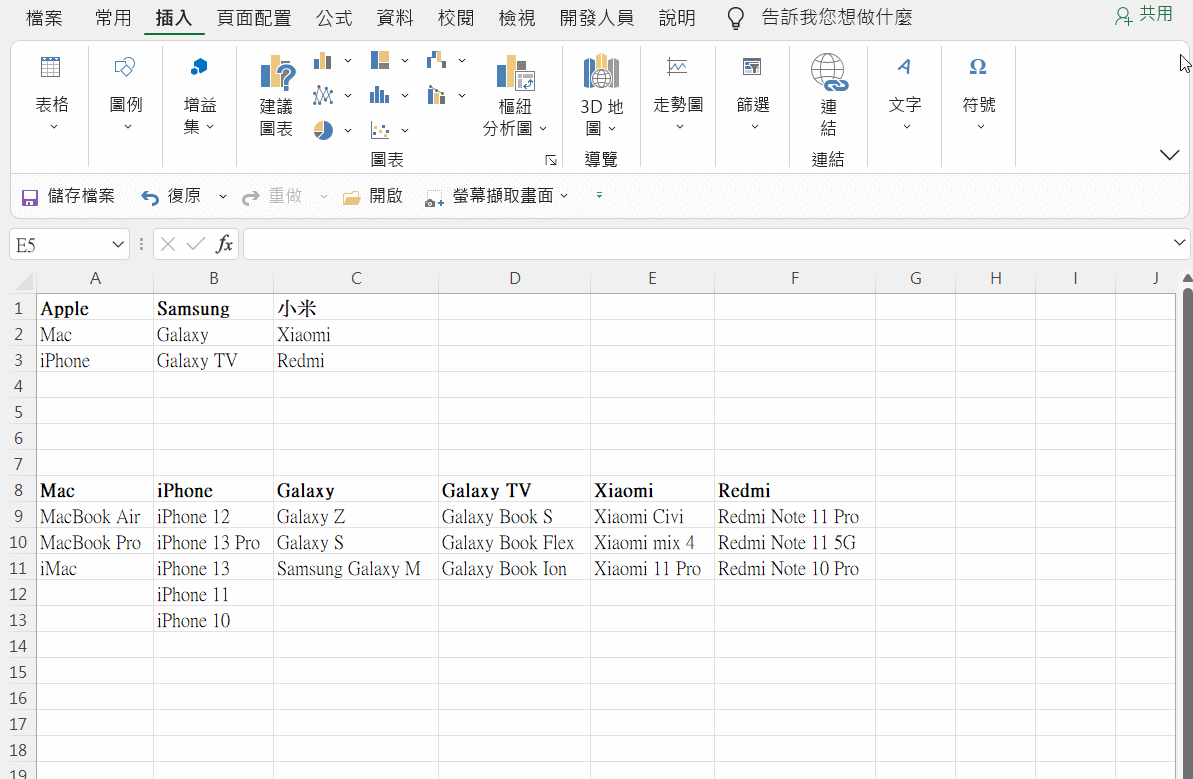Select cell containing Samsung Galaxy M
Image resolution: width=1193 pixels, height=779 pixels.
(x=356, y=568)
